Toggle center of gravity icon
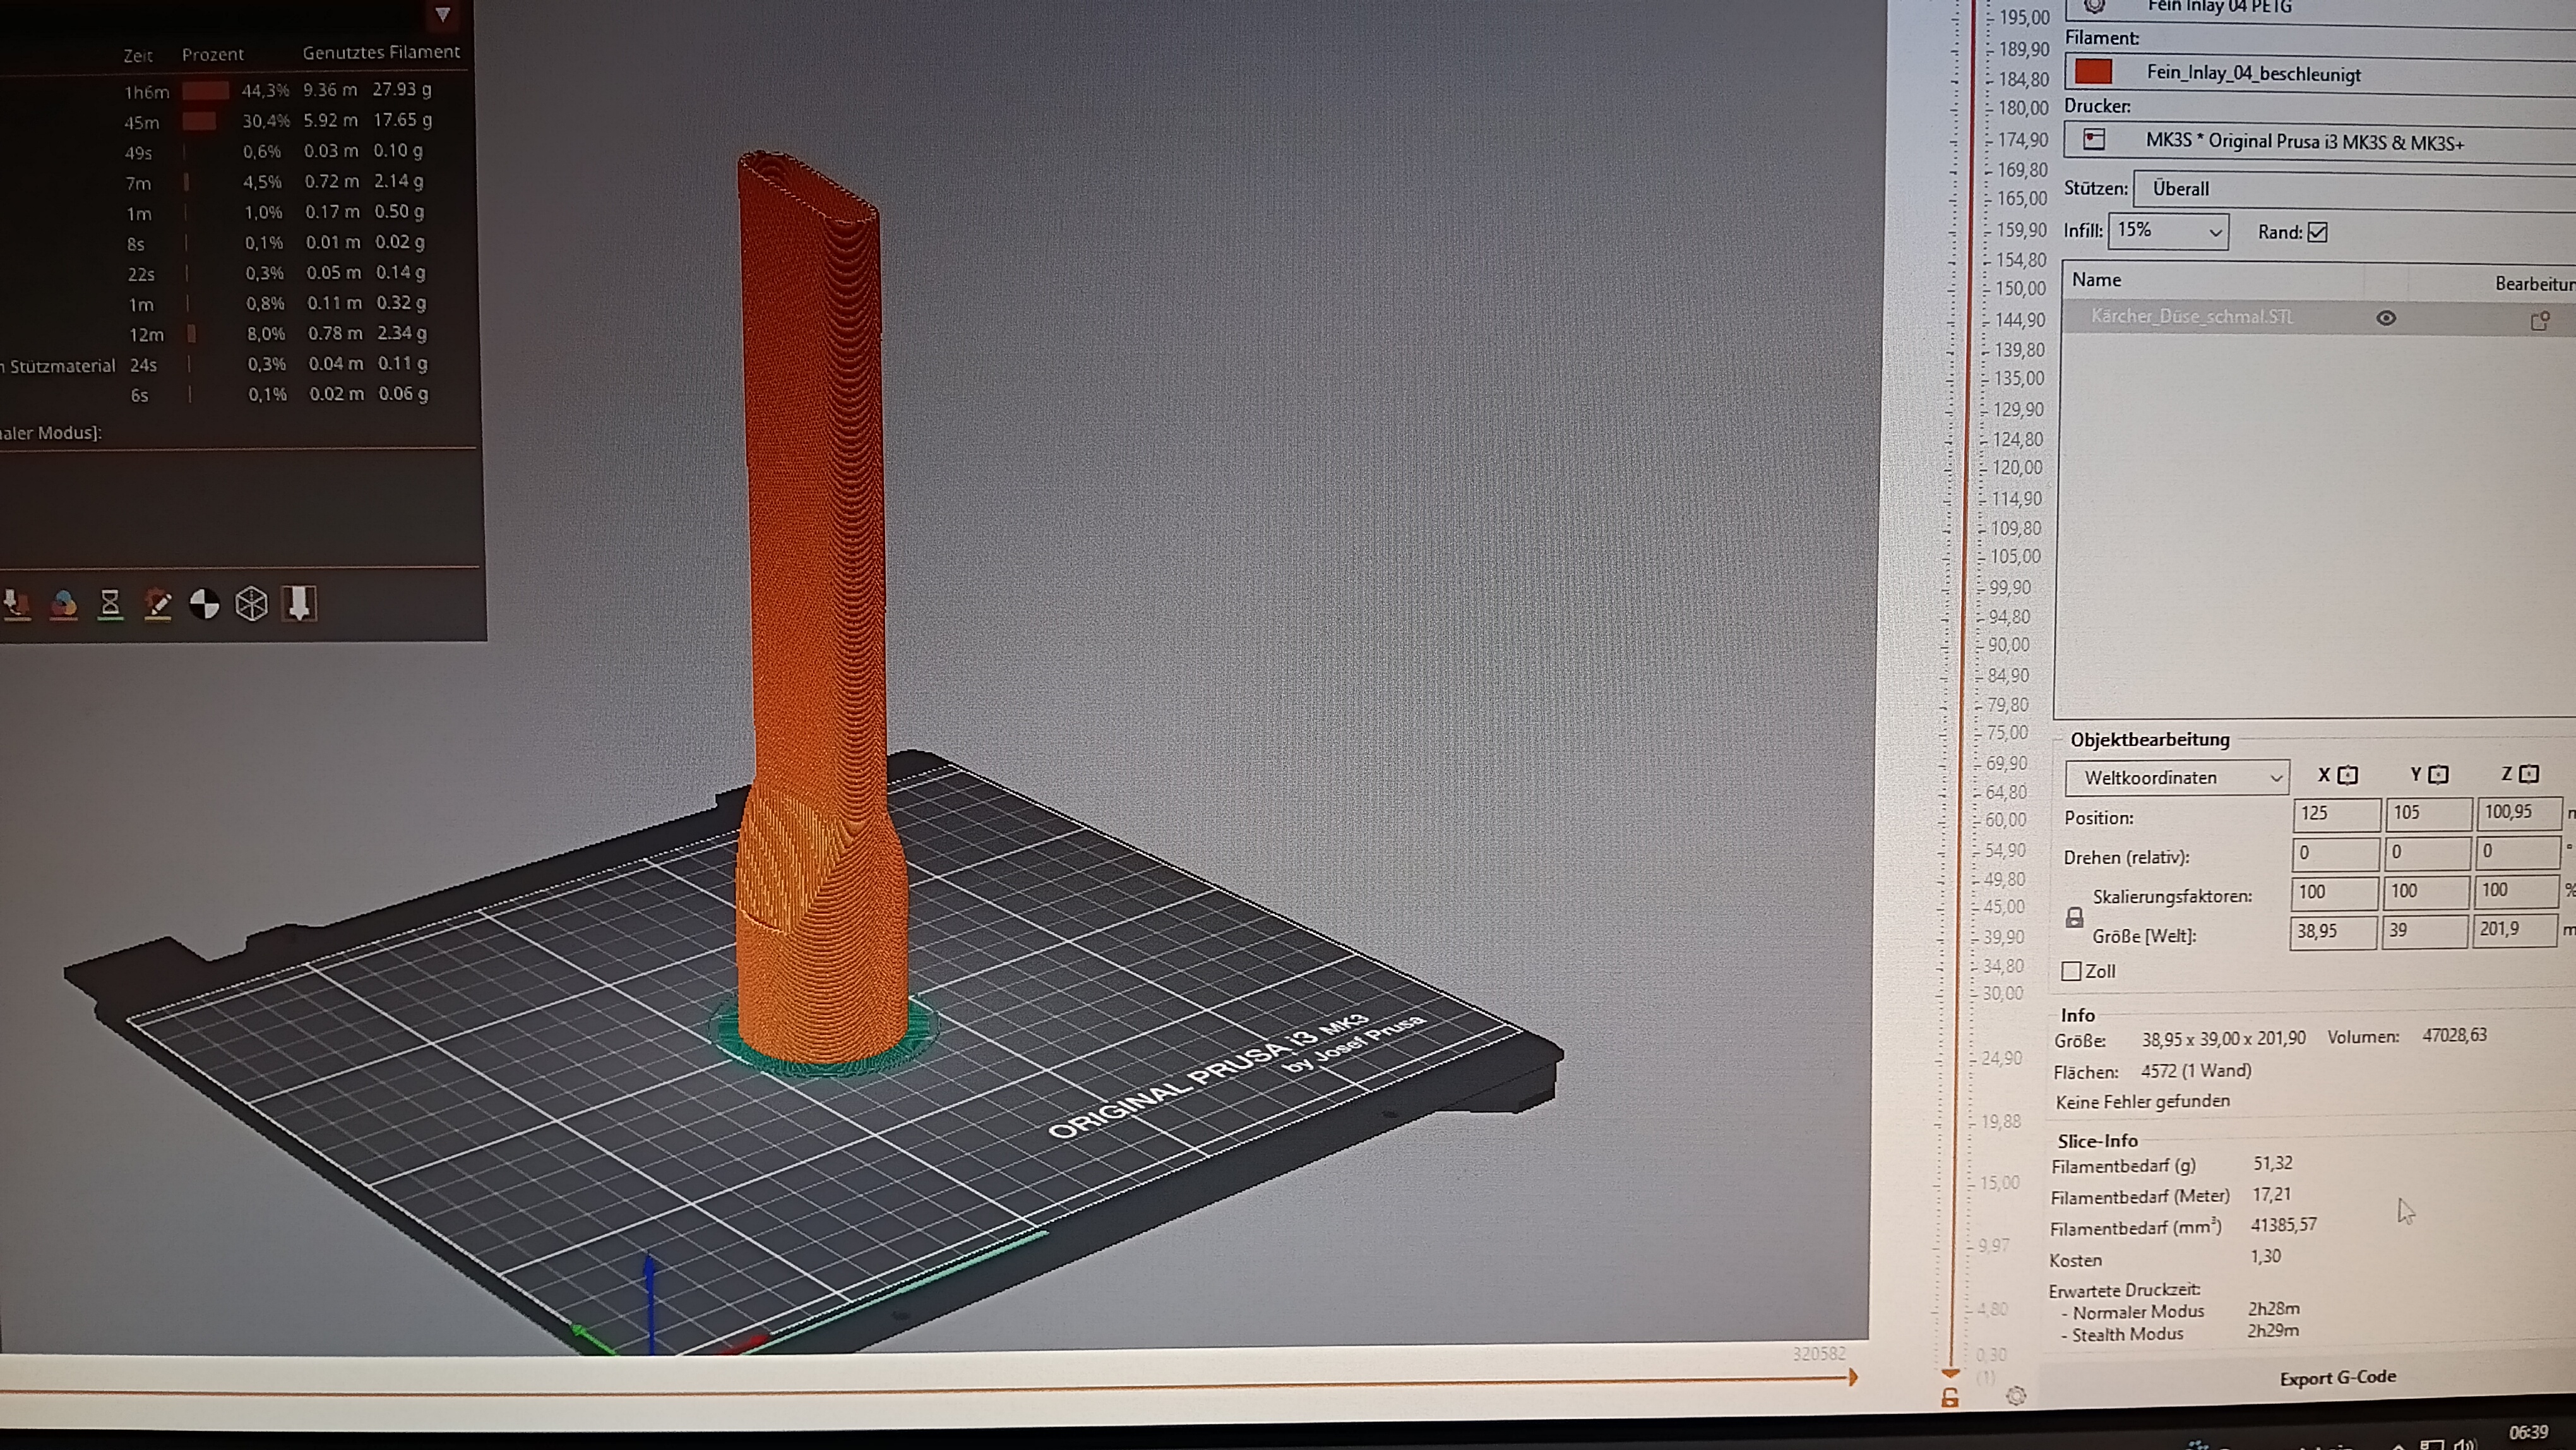The width and height of the screenshot is (2576, 1450). tap(205, 604)
